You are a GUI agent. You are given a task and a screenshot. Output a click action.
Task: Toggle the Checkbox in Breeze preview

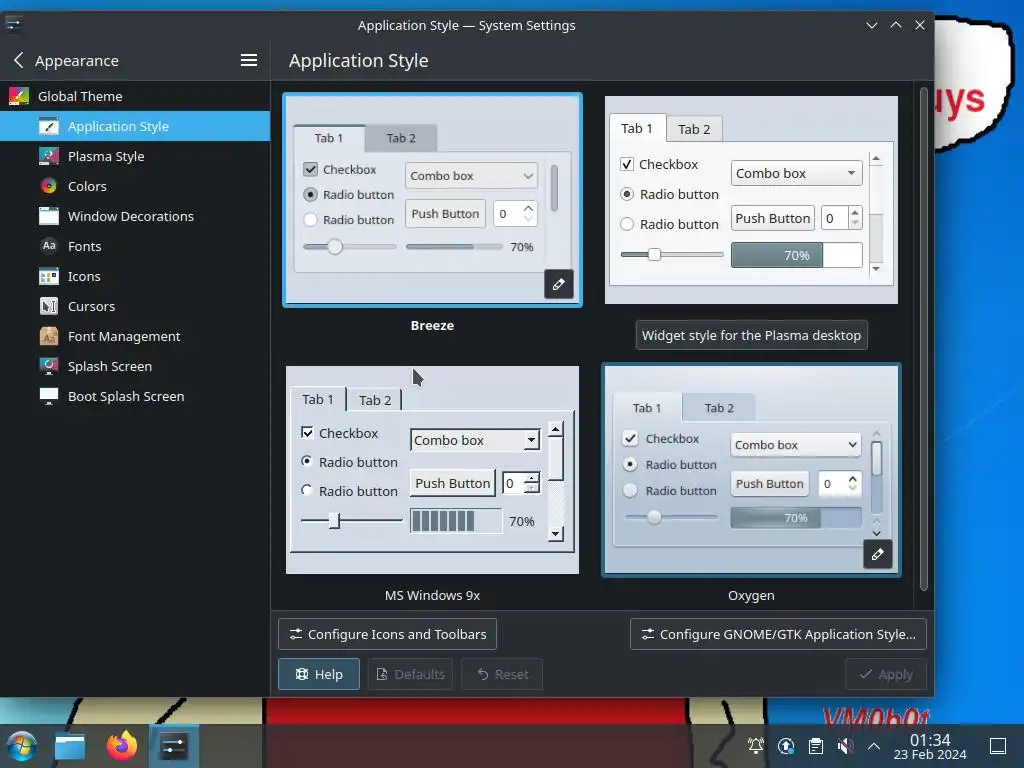point(311,170)
